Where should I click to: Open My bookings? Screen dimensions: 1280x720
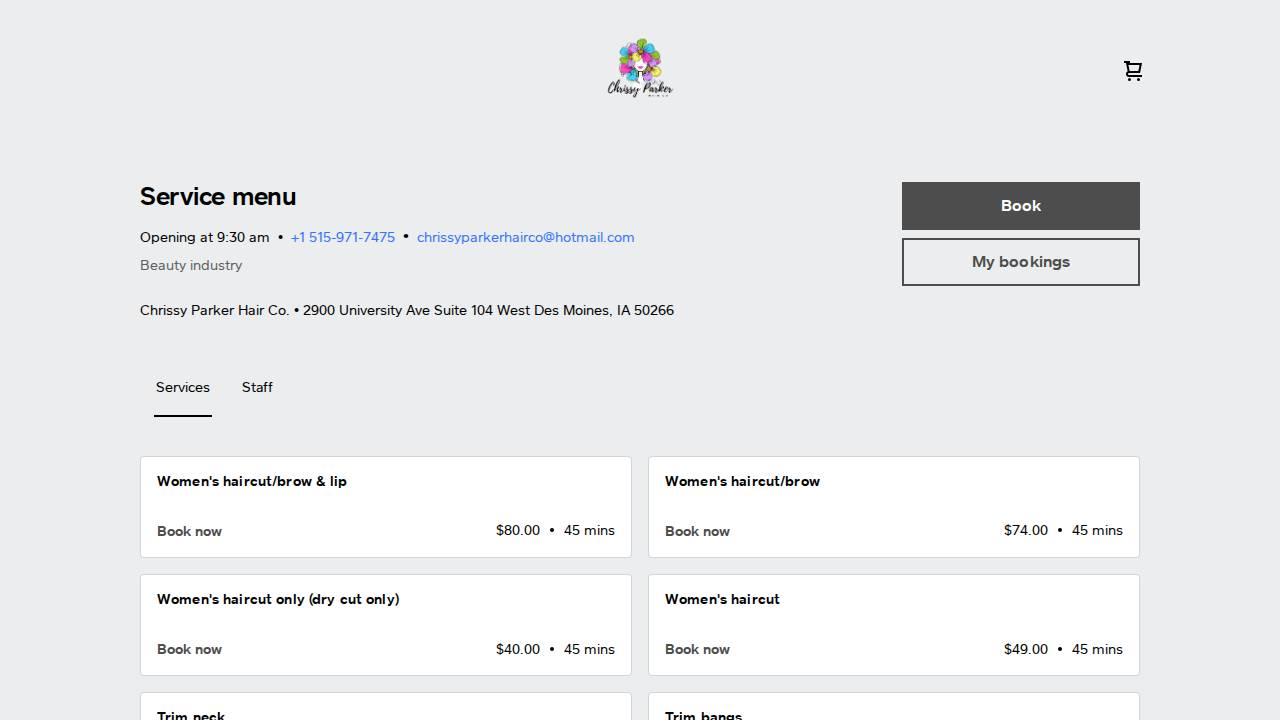pos(1020,261)
